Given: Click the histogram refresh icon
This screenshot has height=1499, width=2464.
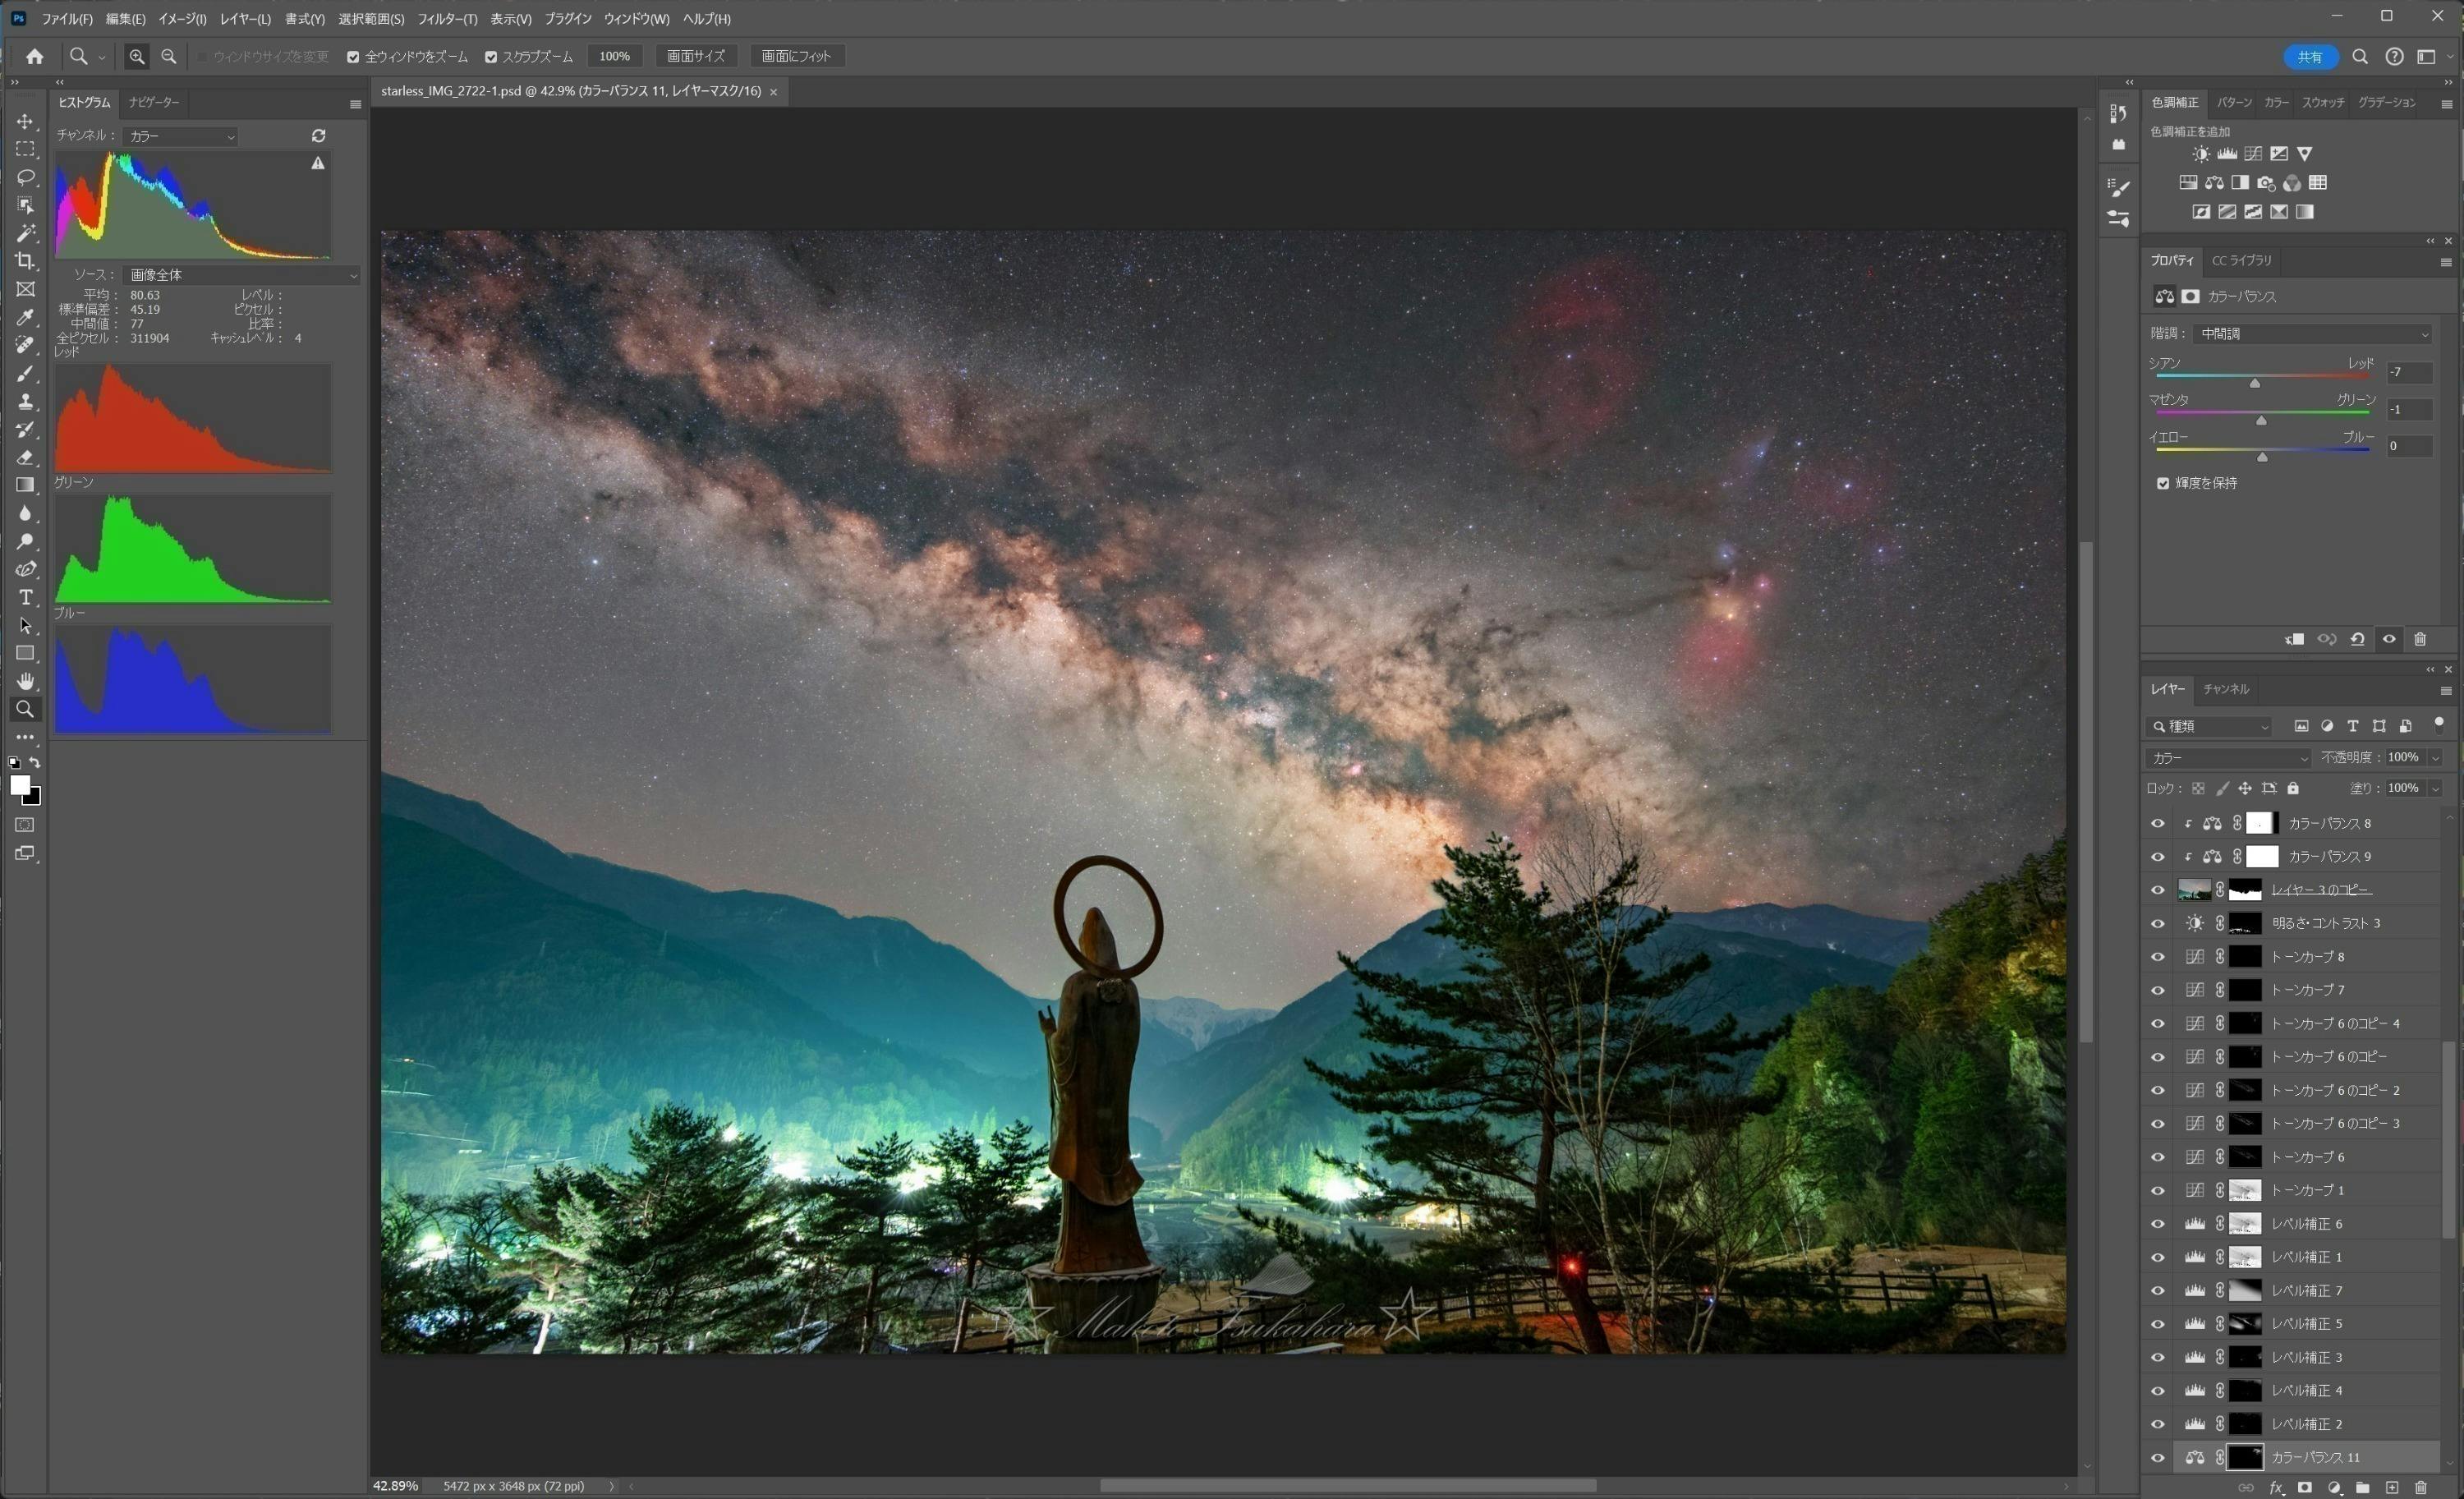Looking at the screenshot, I should (318, 135).
